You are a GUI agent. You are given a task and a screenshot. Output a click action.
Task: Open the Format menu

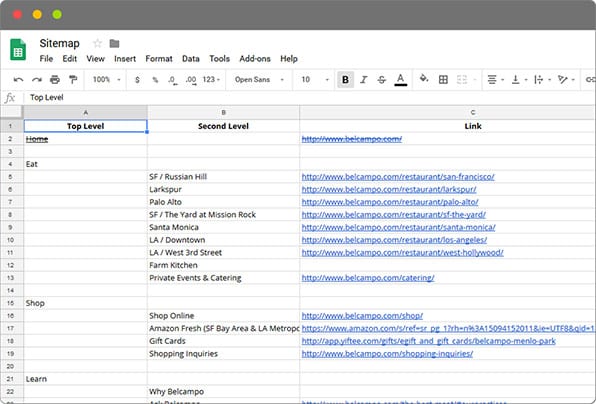pyautogui.click(x=159, y=59)
